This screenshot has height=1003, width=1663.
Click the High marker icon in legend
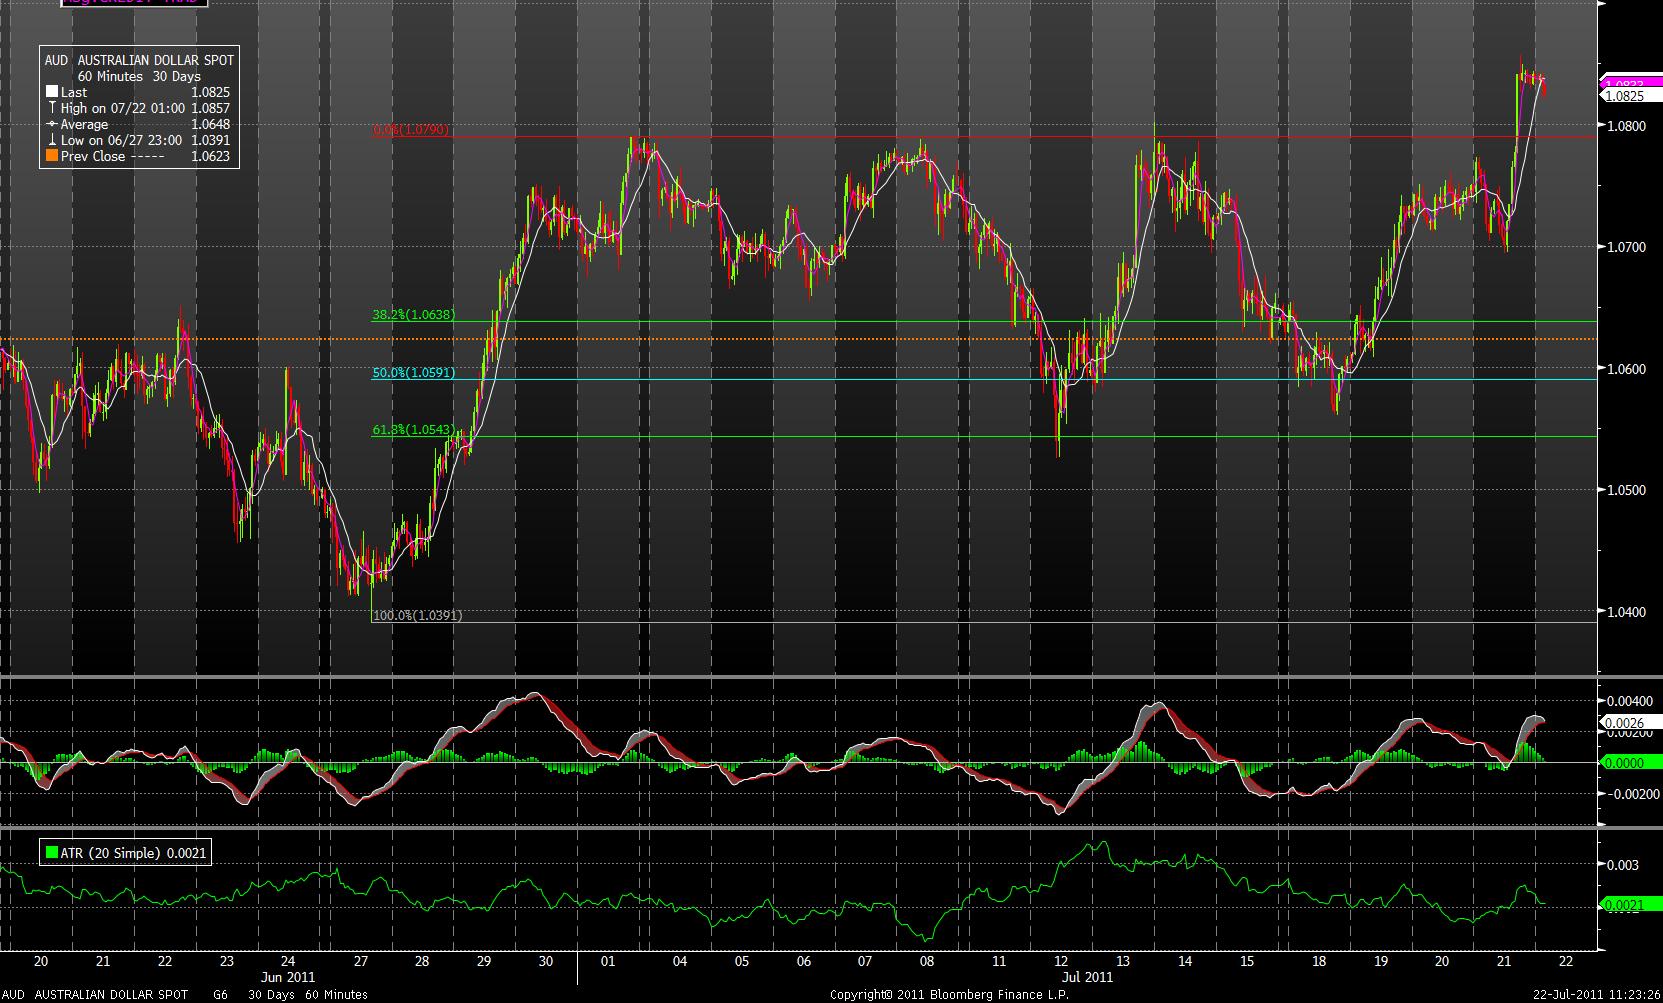(52, 108)
